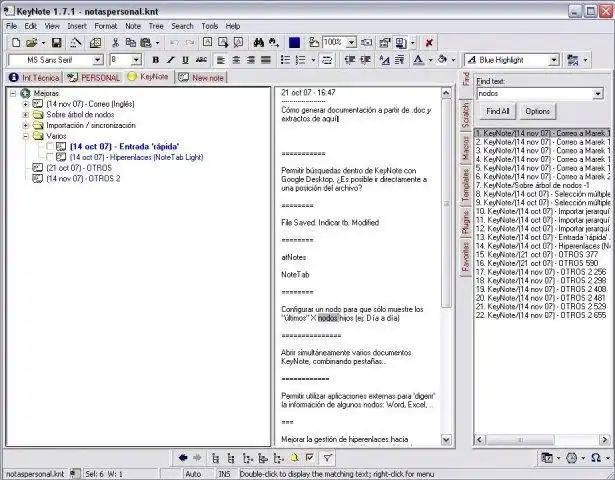615x480 pixels.
Task: Apply underline formatting
Action: (x=186, y=60)
